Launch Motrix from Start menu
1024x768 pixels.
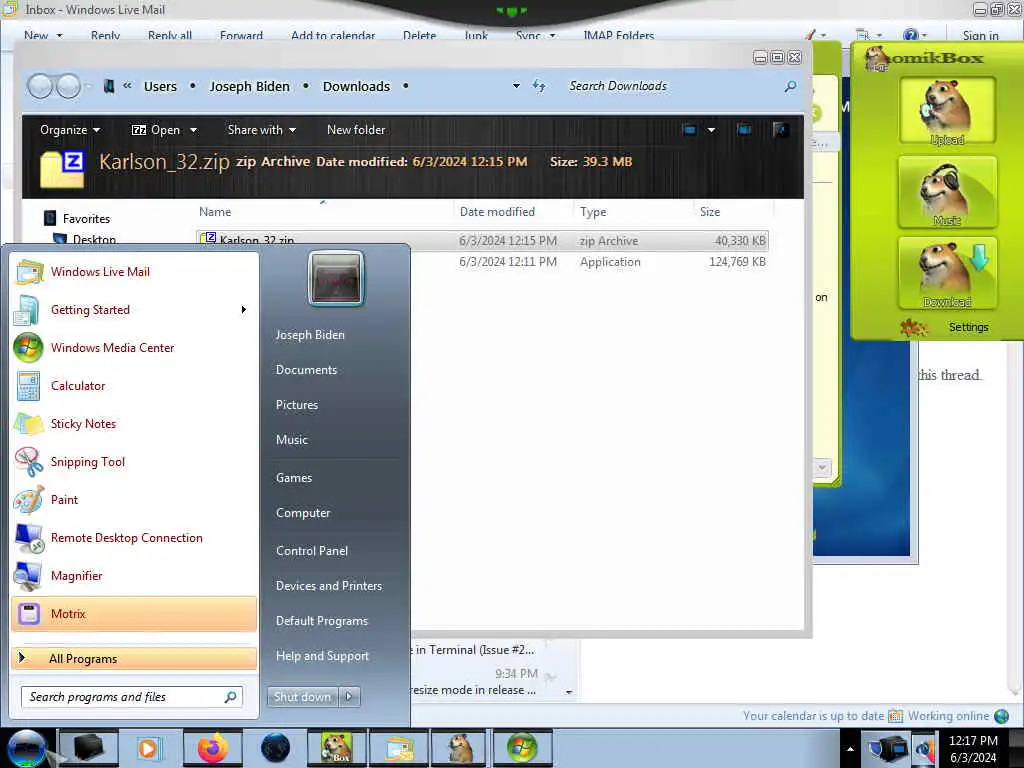[x=134, y=614]
